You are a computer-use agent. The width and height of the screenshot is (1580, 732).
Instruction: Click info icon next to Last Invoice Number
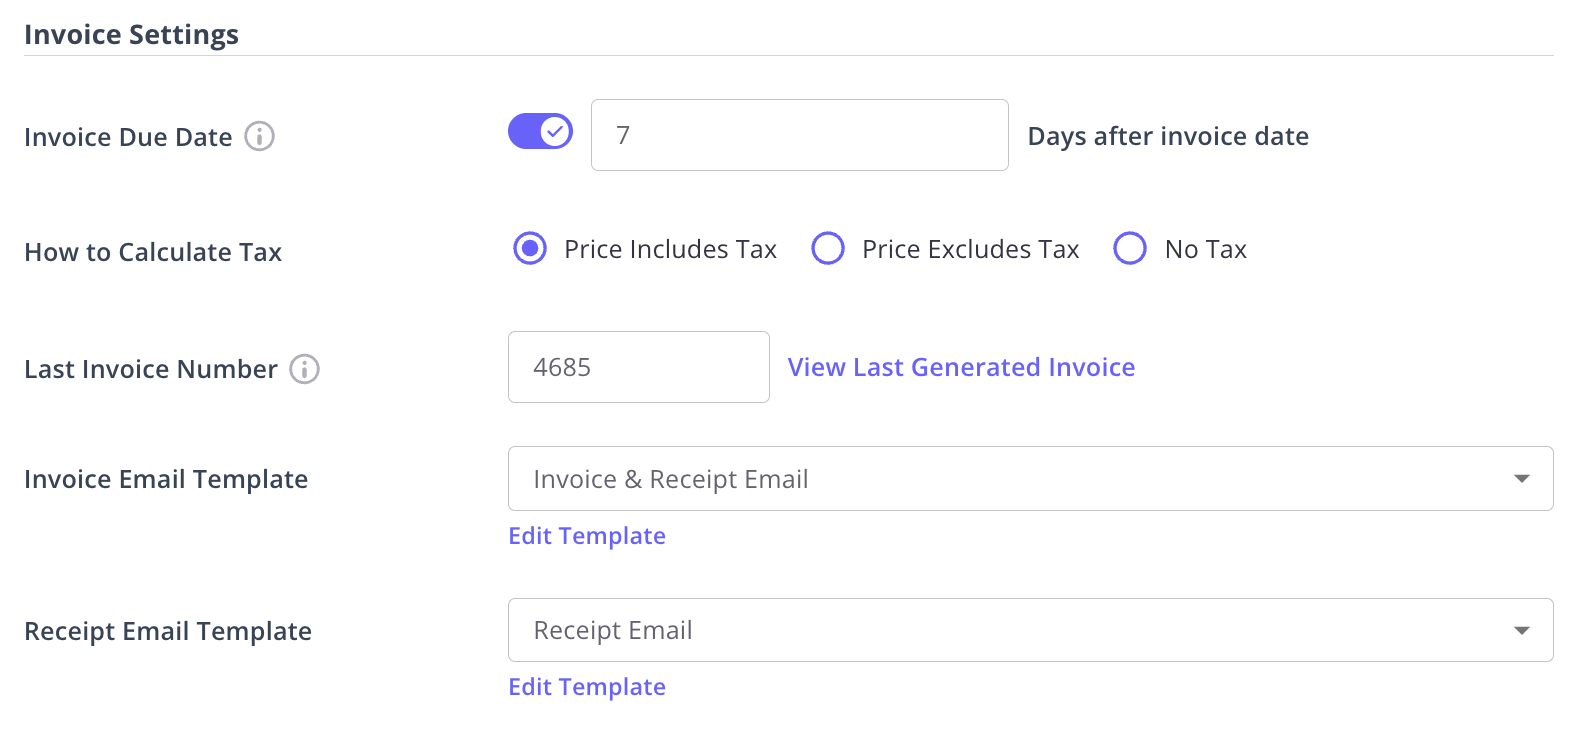point(305,369)
